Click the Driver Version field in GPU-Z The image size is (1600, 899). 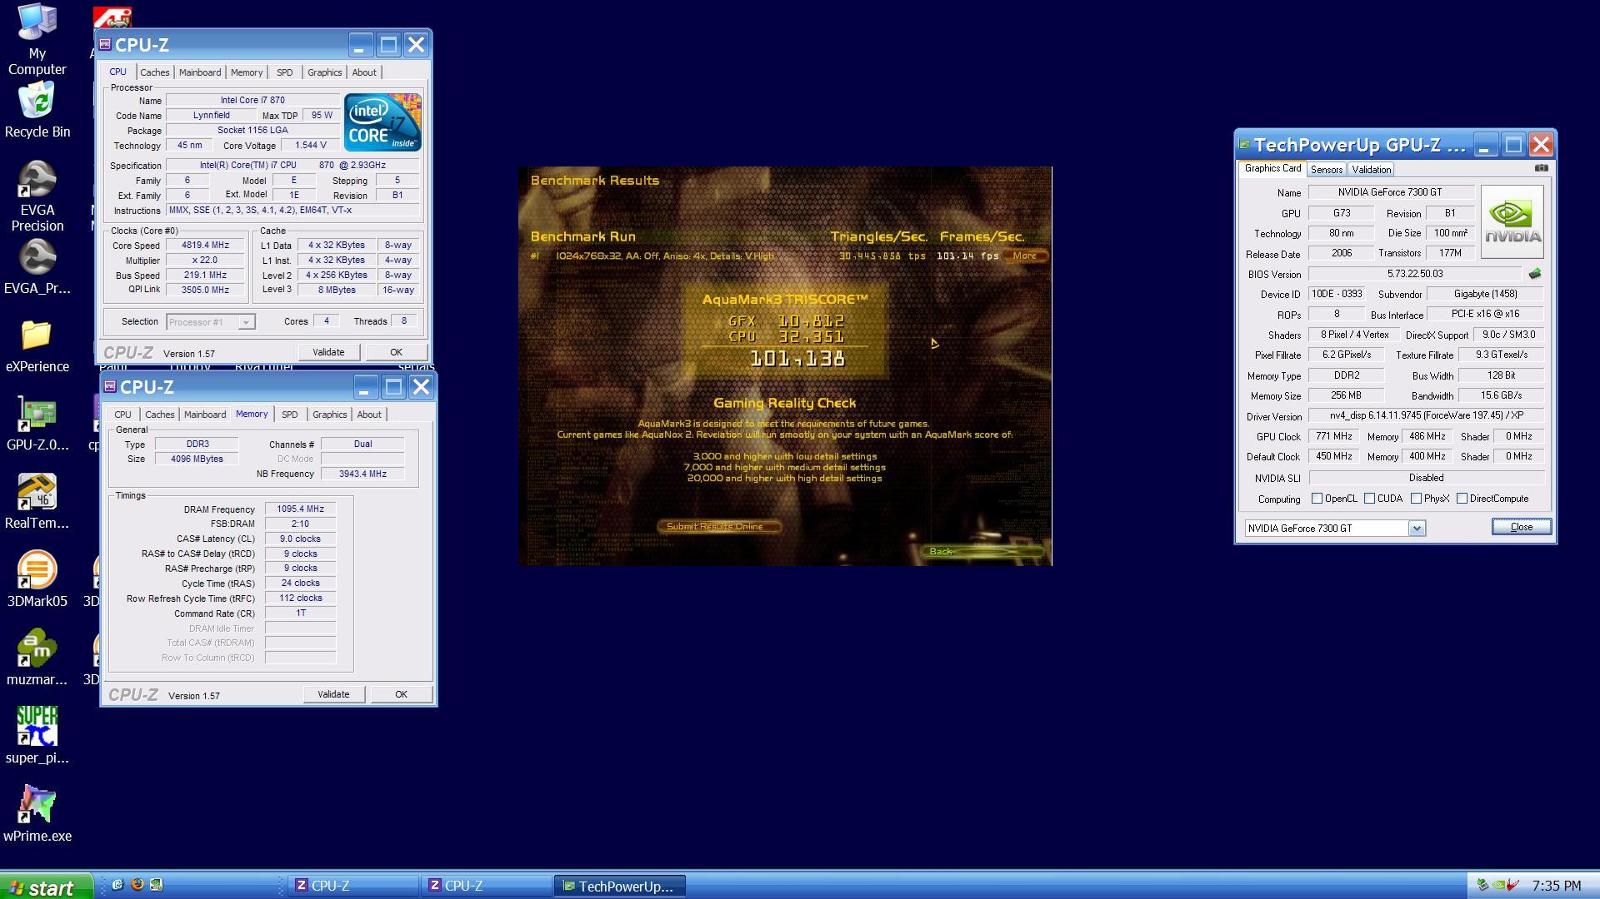(x=1427, y=416)
